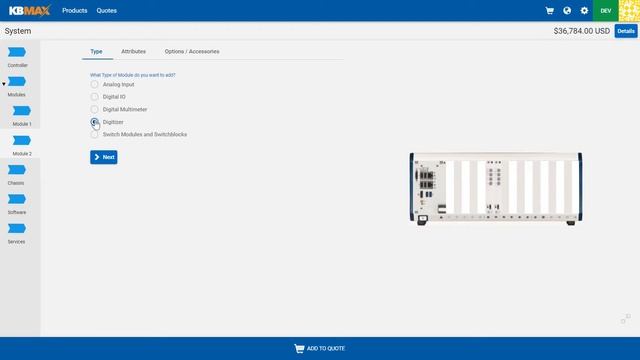Viewport: 640px width, 360px height.
Task: Select the Controller step icon
Action: [17, 52]
